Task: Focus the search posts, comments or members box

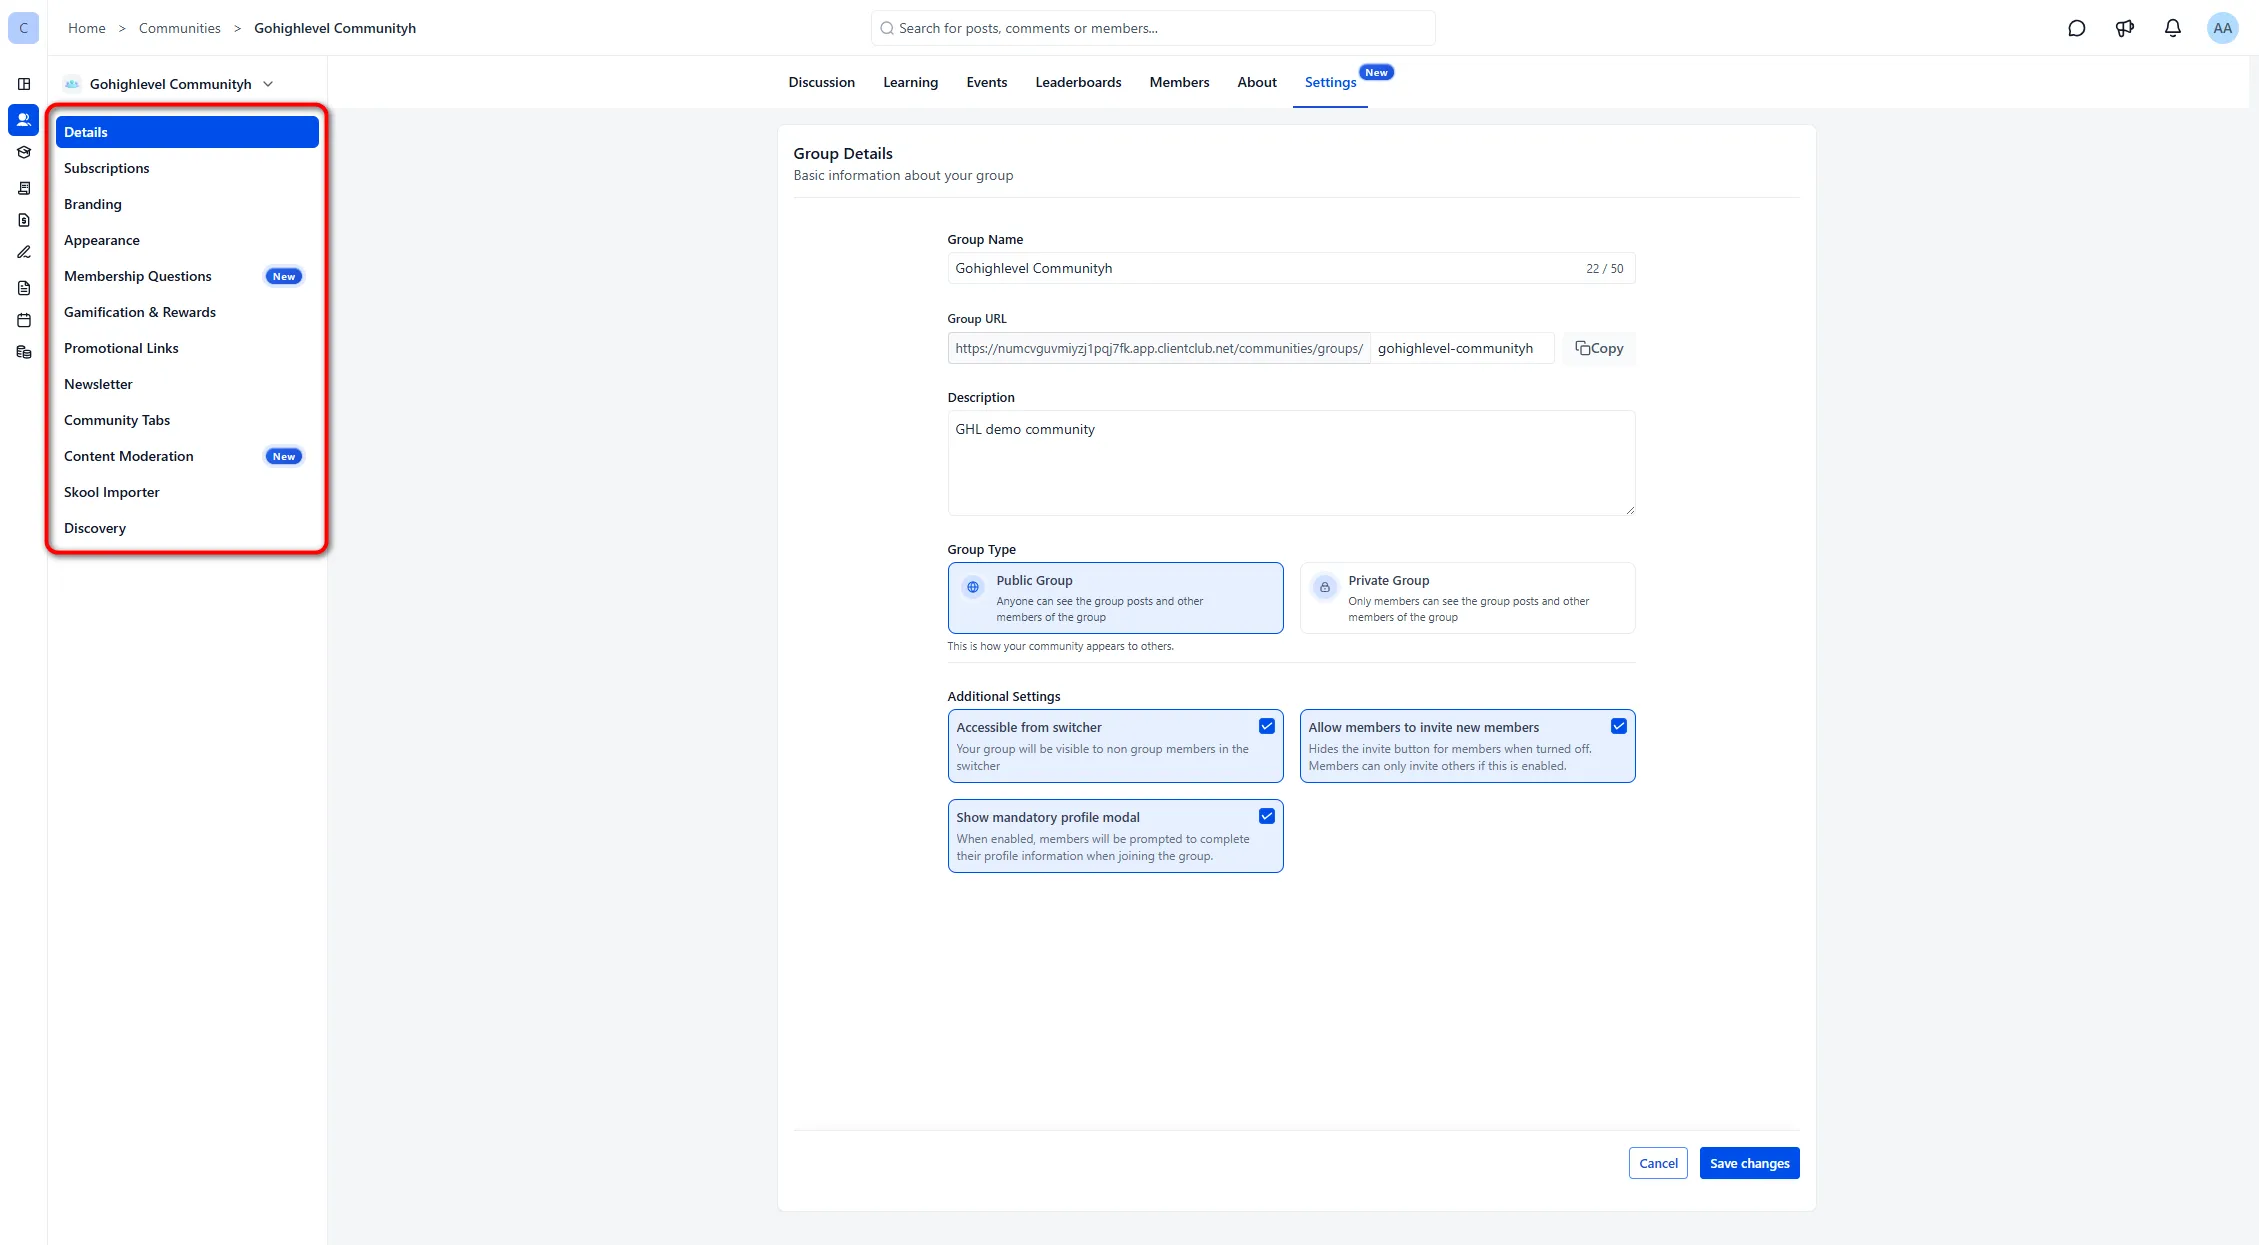Action: [x=1153, y=28]
